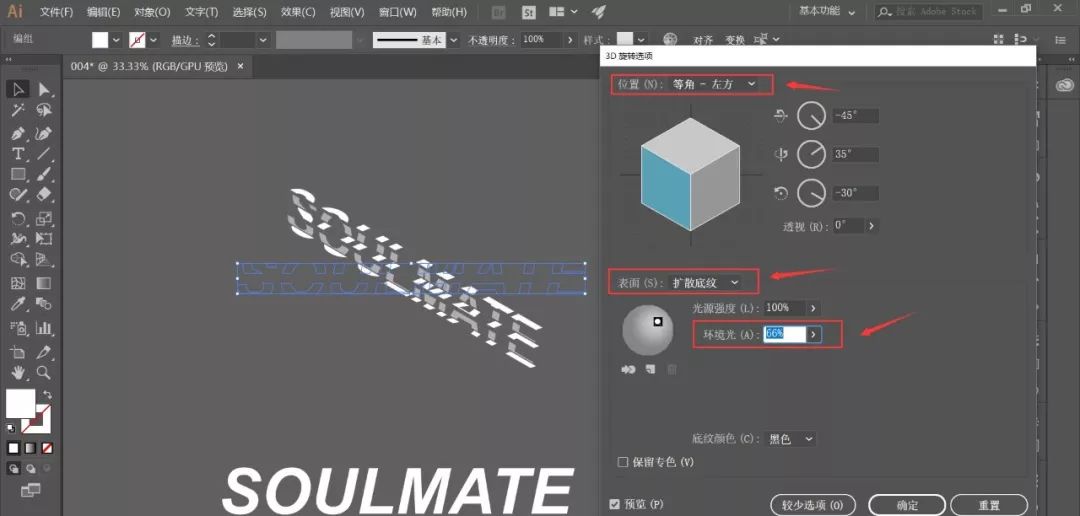Viewport: 1080px width, 516px height.
Task: Select the Selection tool arrow
Action: click(x=18, y=90)
